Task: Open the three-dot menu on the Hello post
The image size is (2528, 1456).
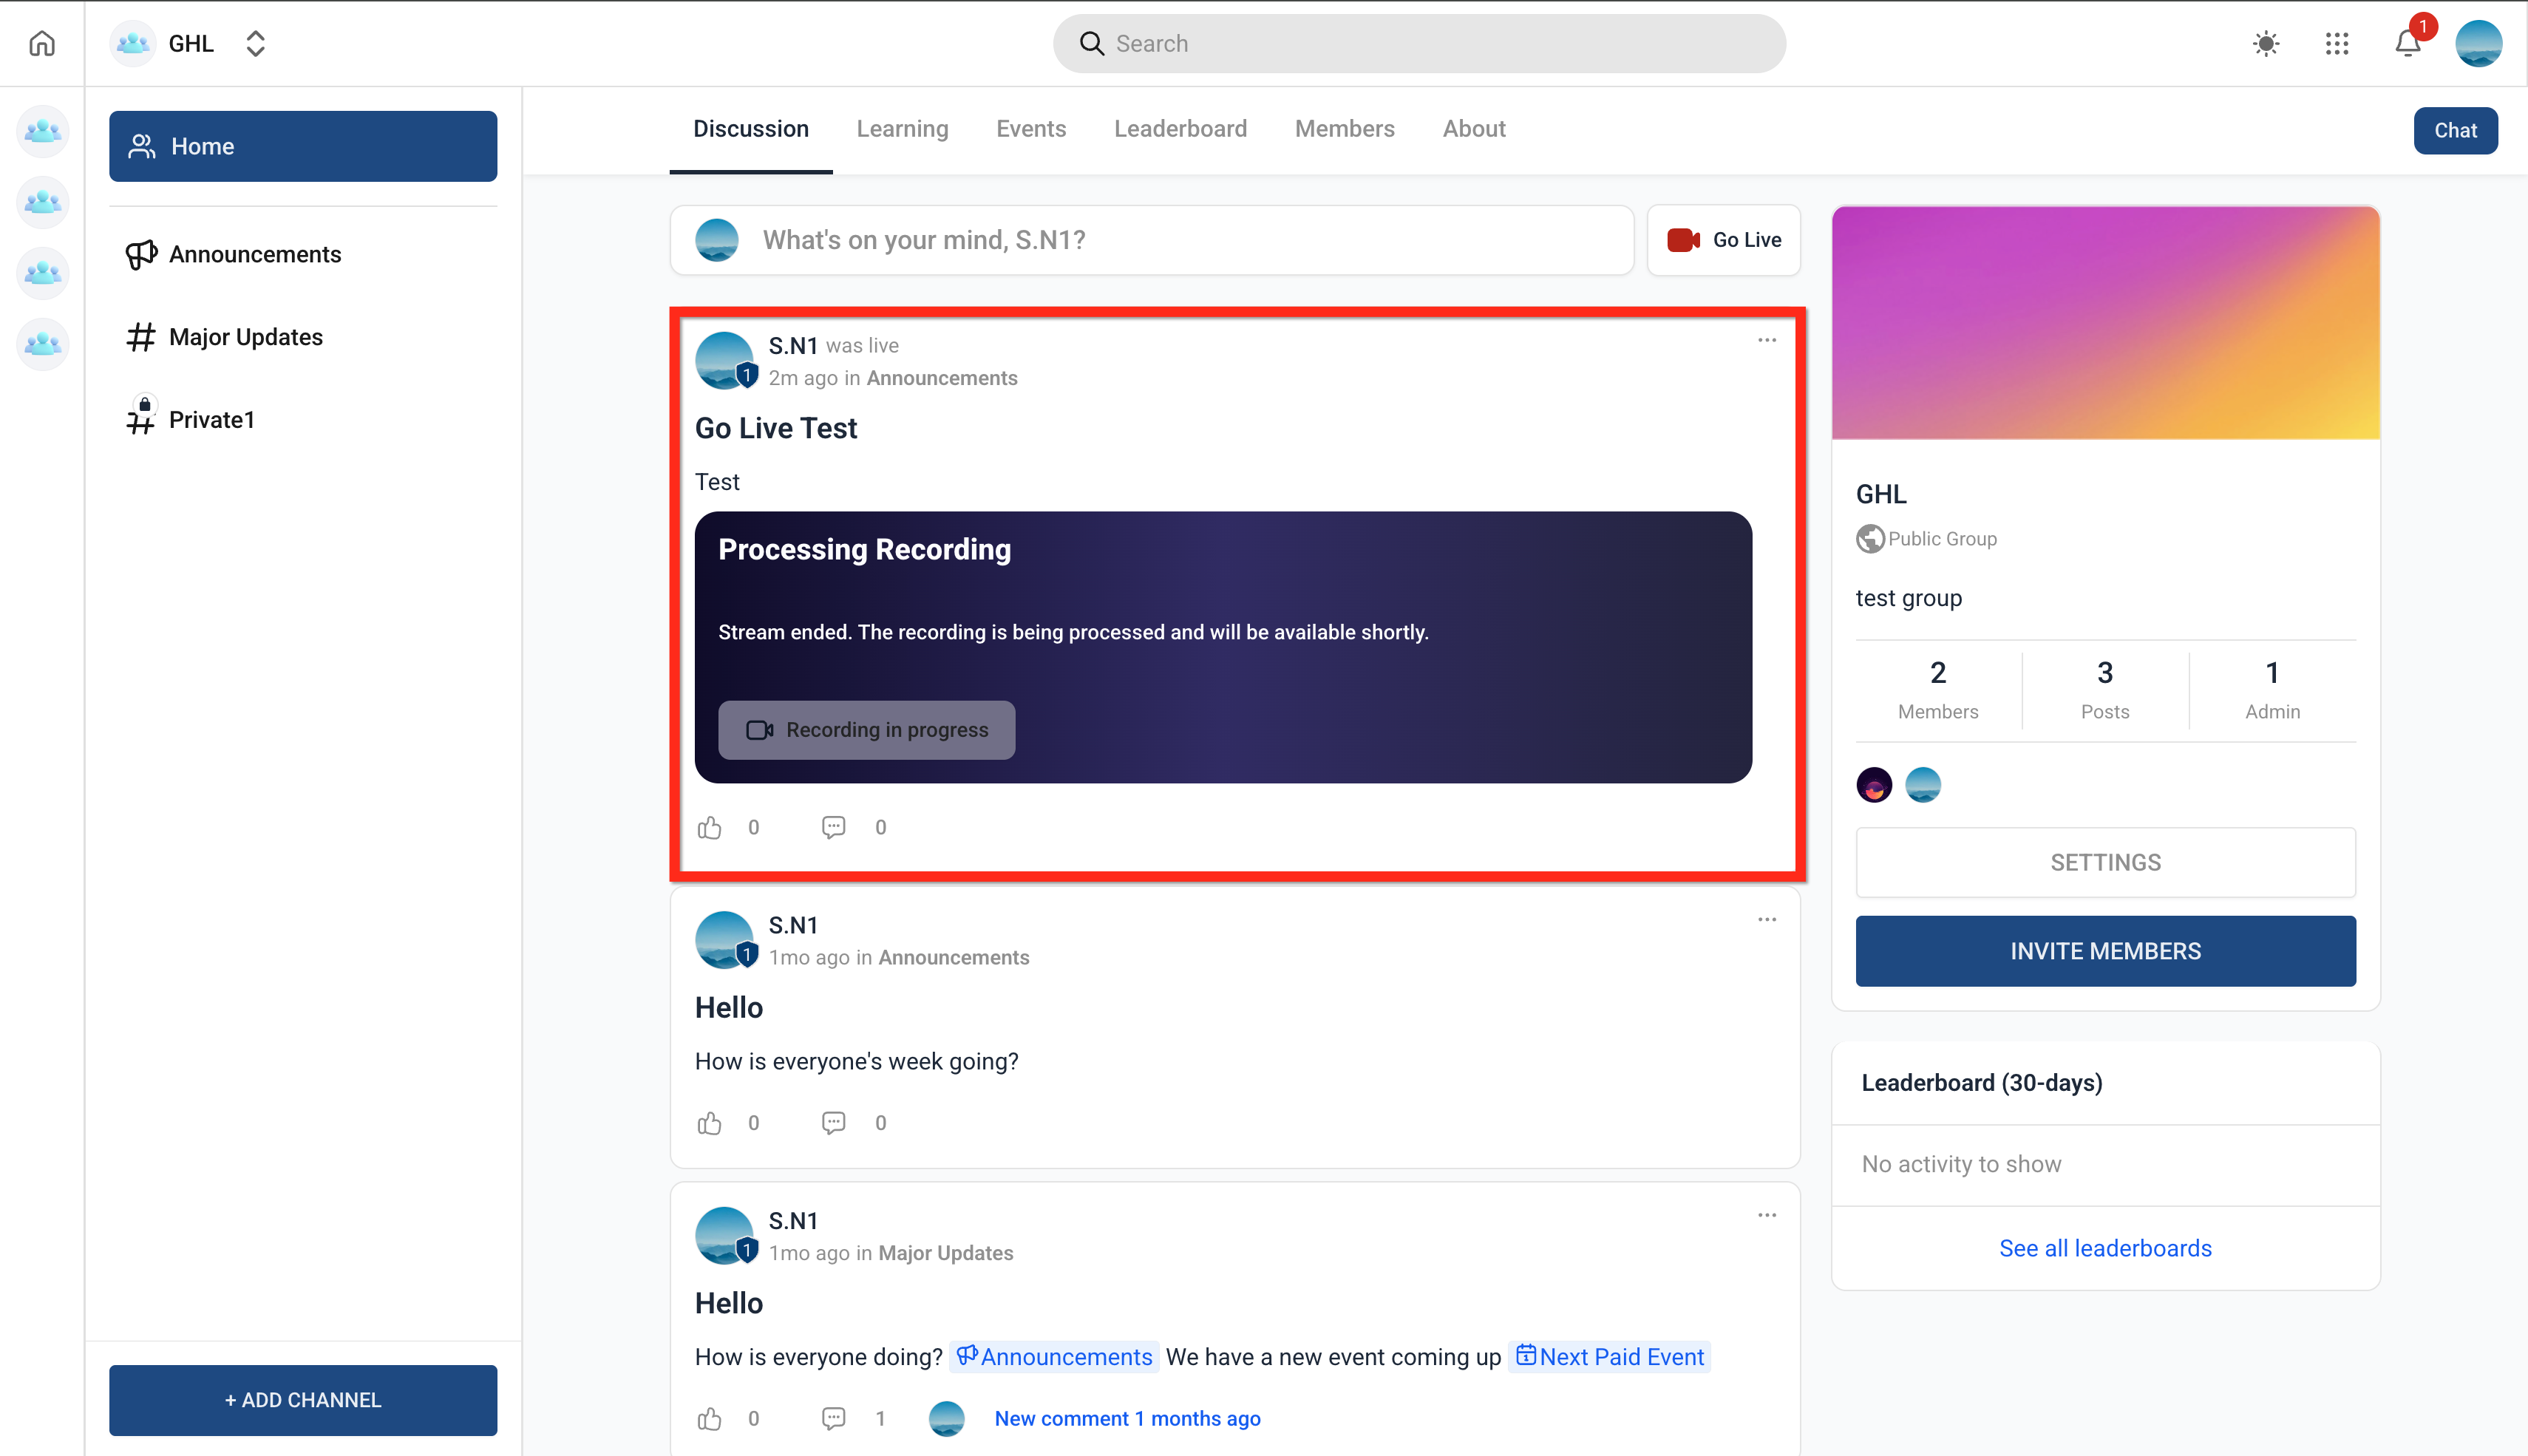Action: tap(1767, 919)
